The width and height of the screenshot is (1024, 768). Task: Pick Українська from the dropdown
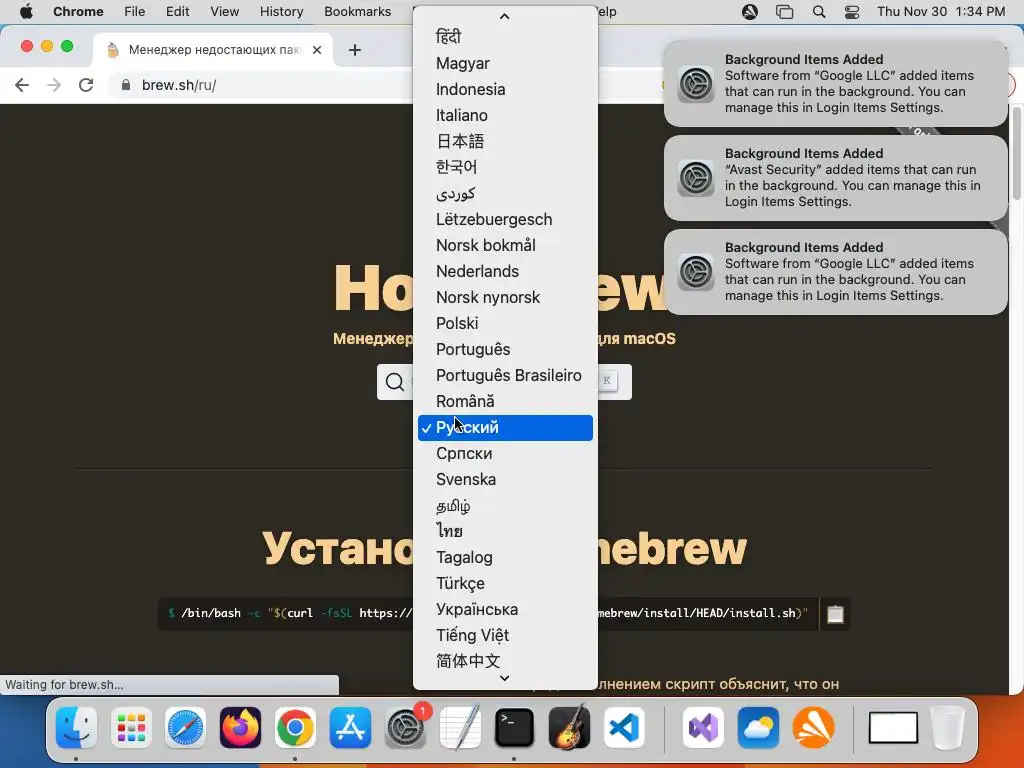click(x=505, y=609)
